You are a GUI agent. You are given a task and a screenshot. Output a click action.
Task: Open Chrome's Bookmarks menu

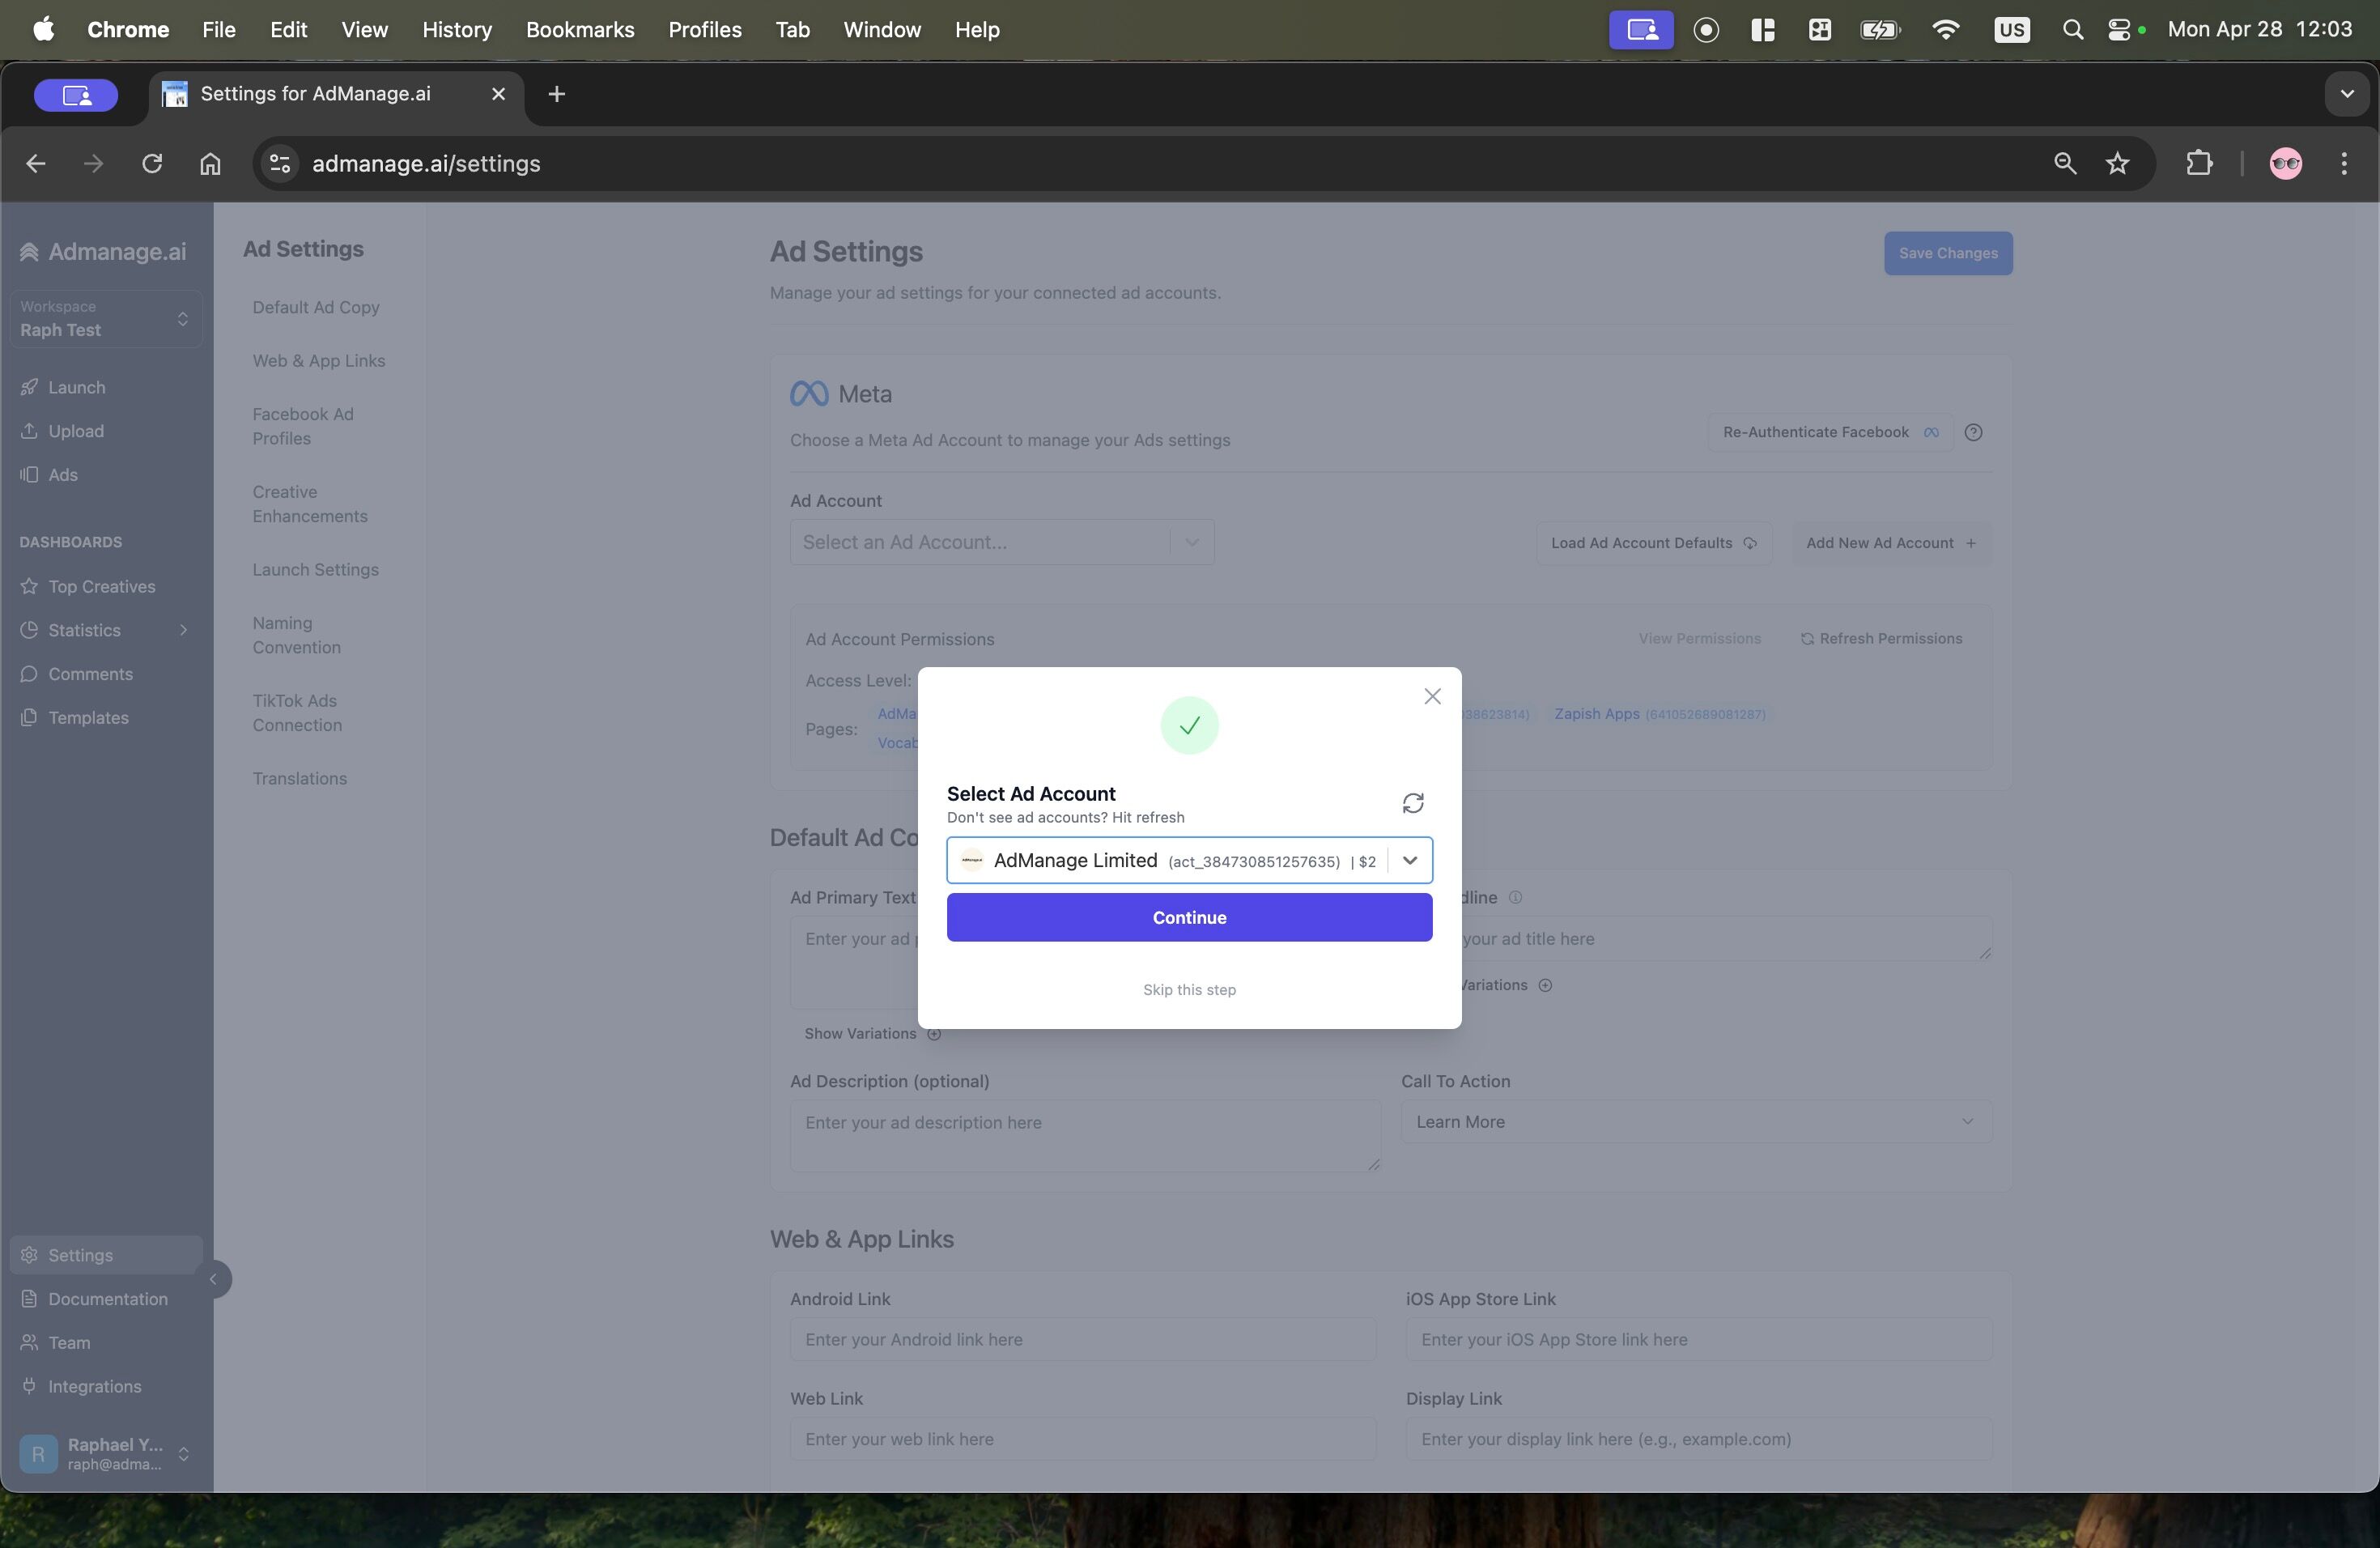tap(579, 30)
